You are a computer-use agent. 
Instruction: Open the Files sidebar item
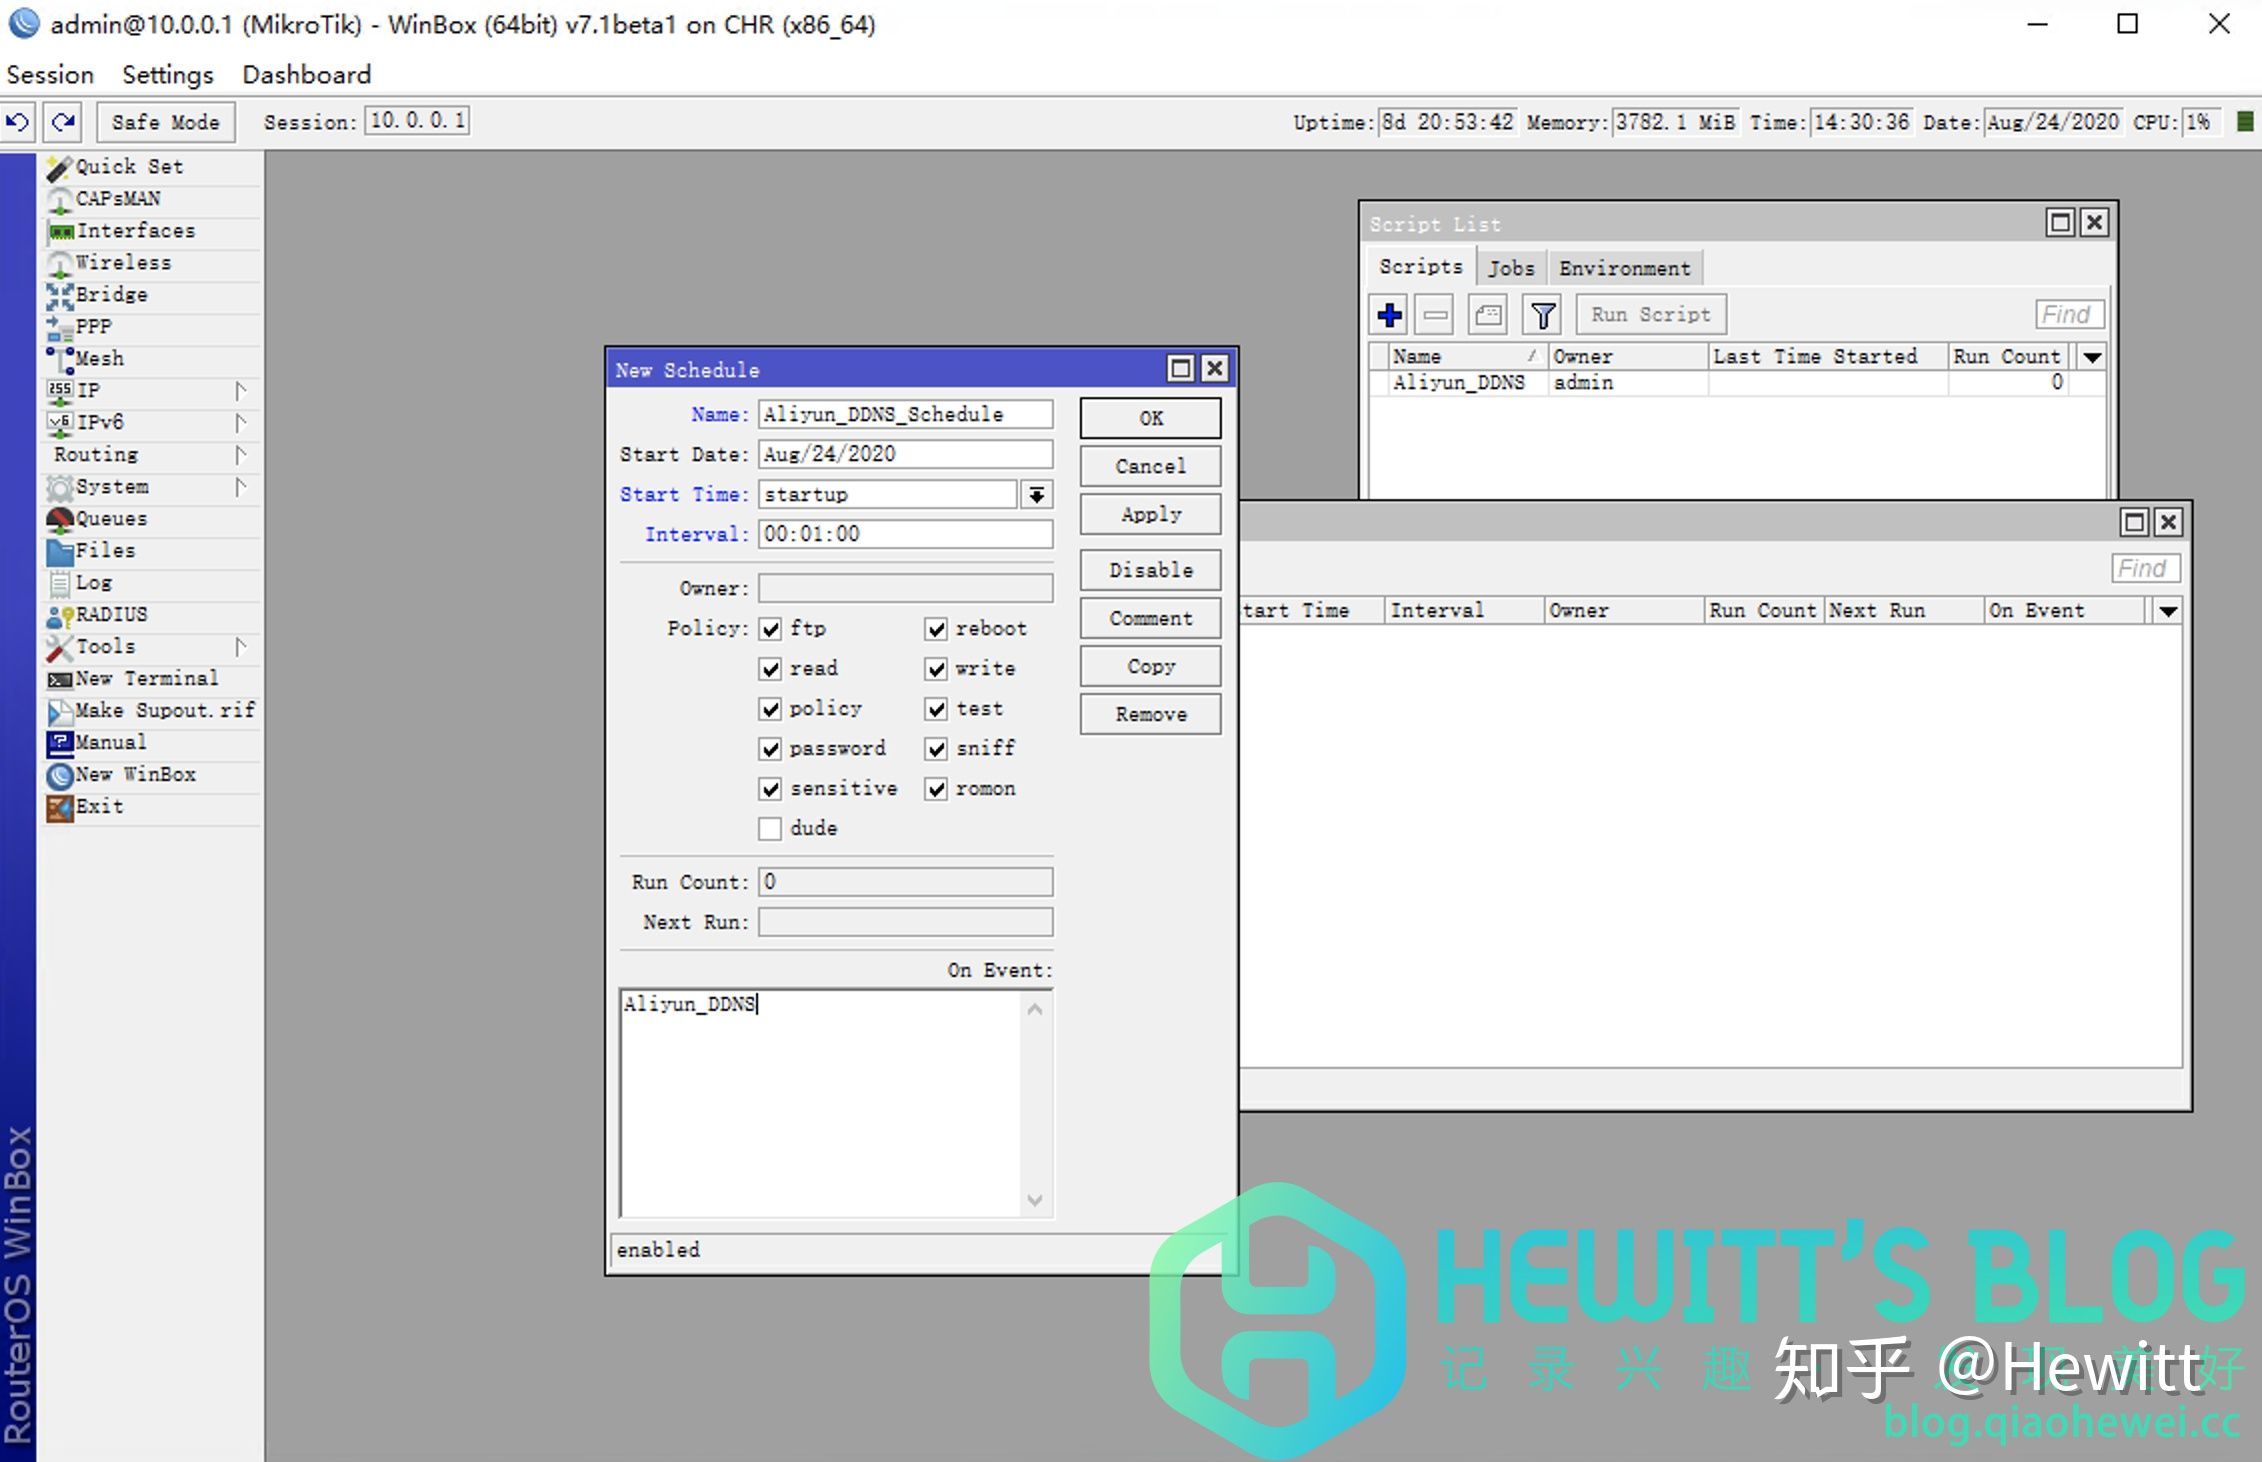click(152, 551)
